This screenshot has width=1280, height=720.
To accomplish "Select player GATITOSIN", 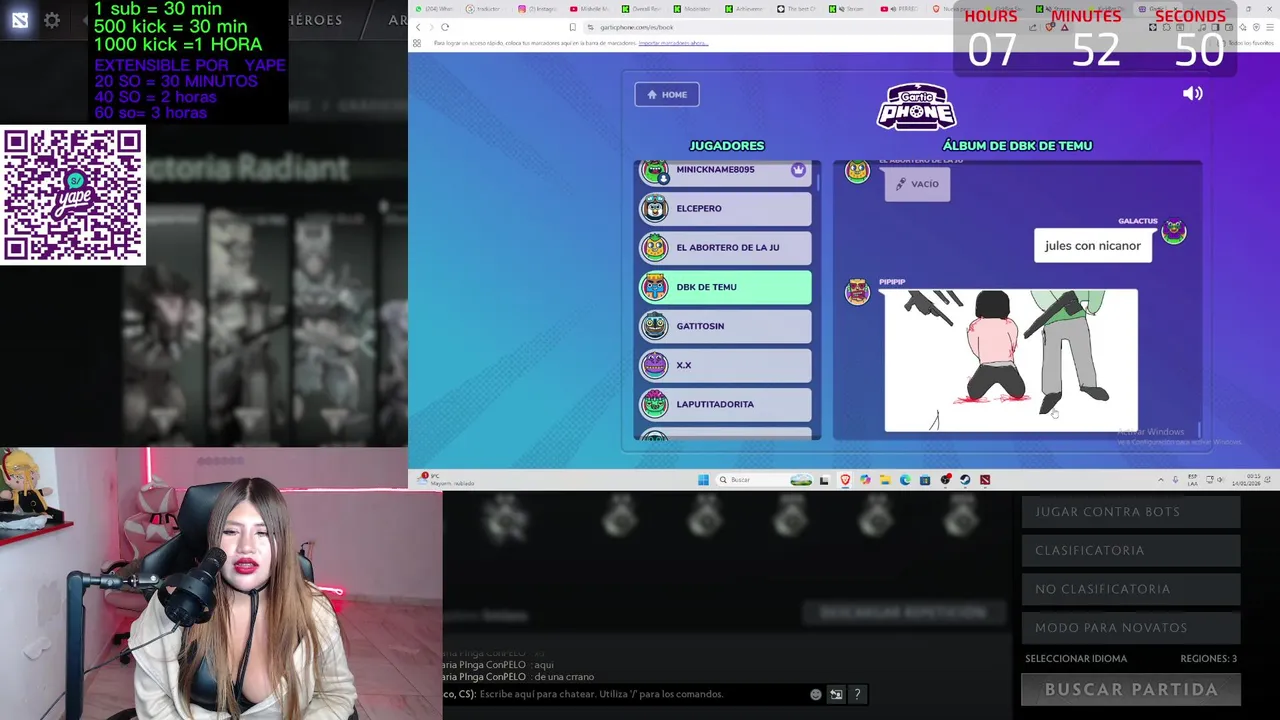I will tap(725, 326).
